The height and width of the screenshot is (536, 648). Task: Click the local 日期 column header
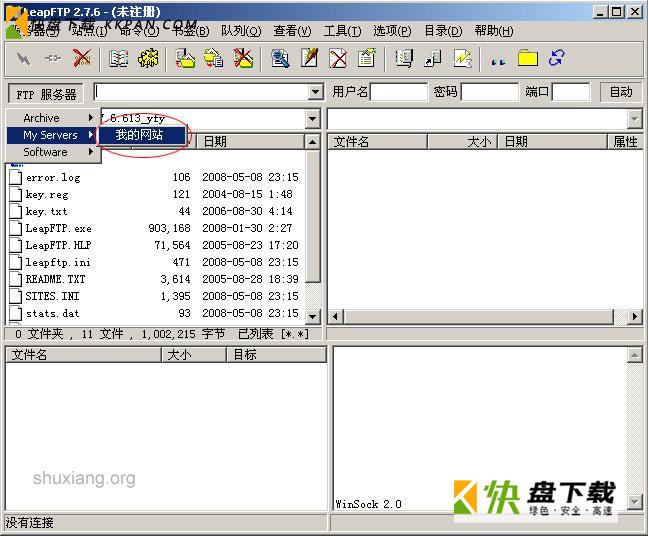coord(250,142)
